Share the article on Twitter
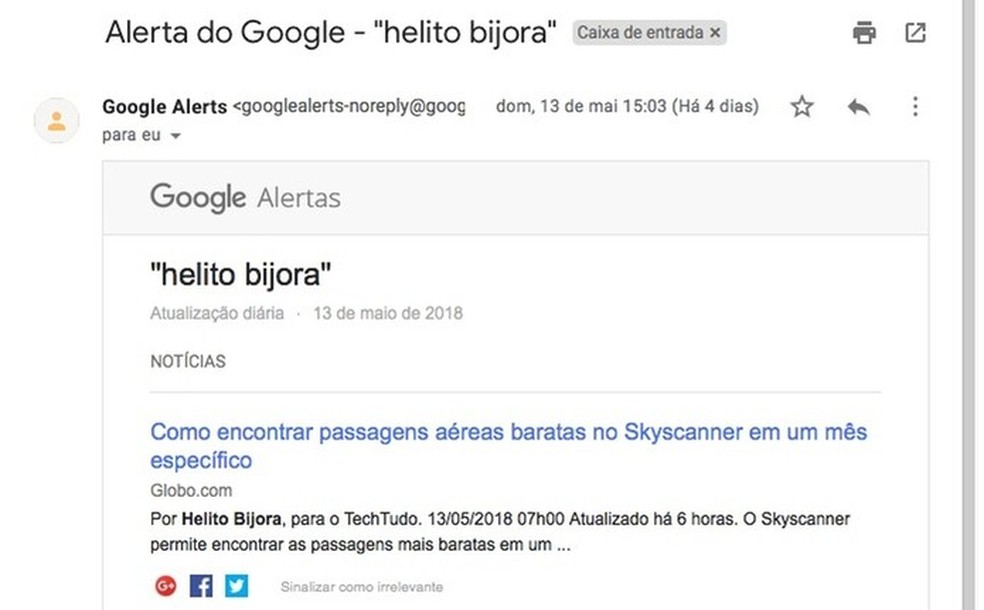Screen dimensions: 984x610 [236, 585]
